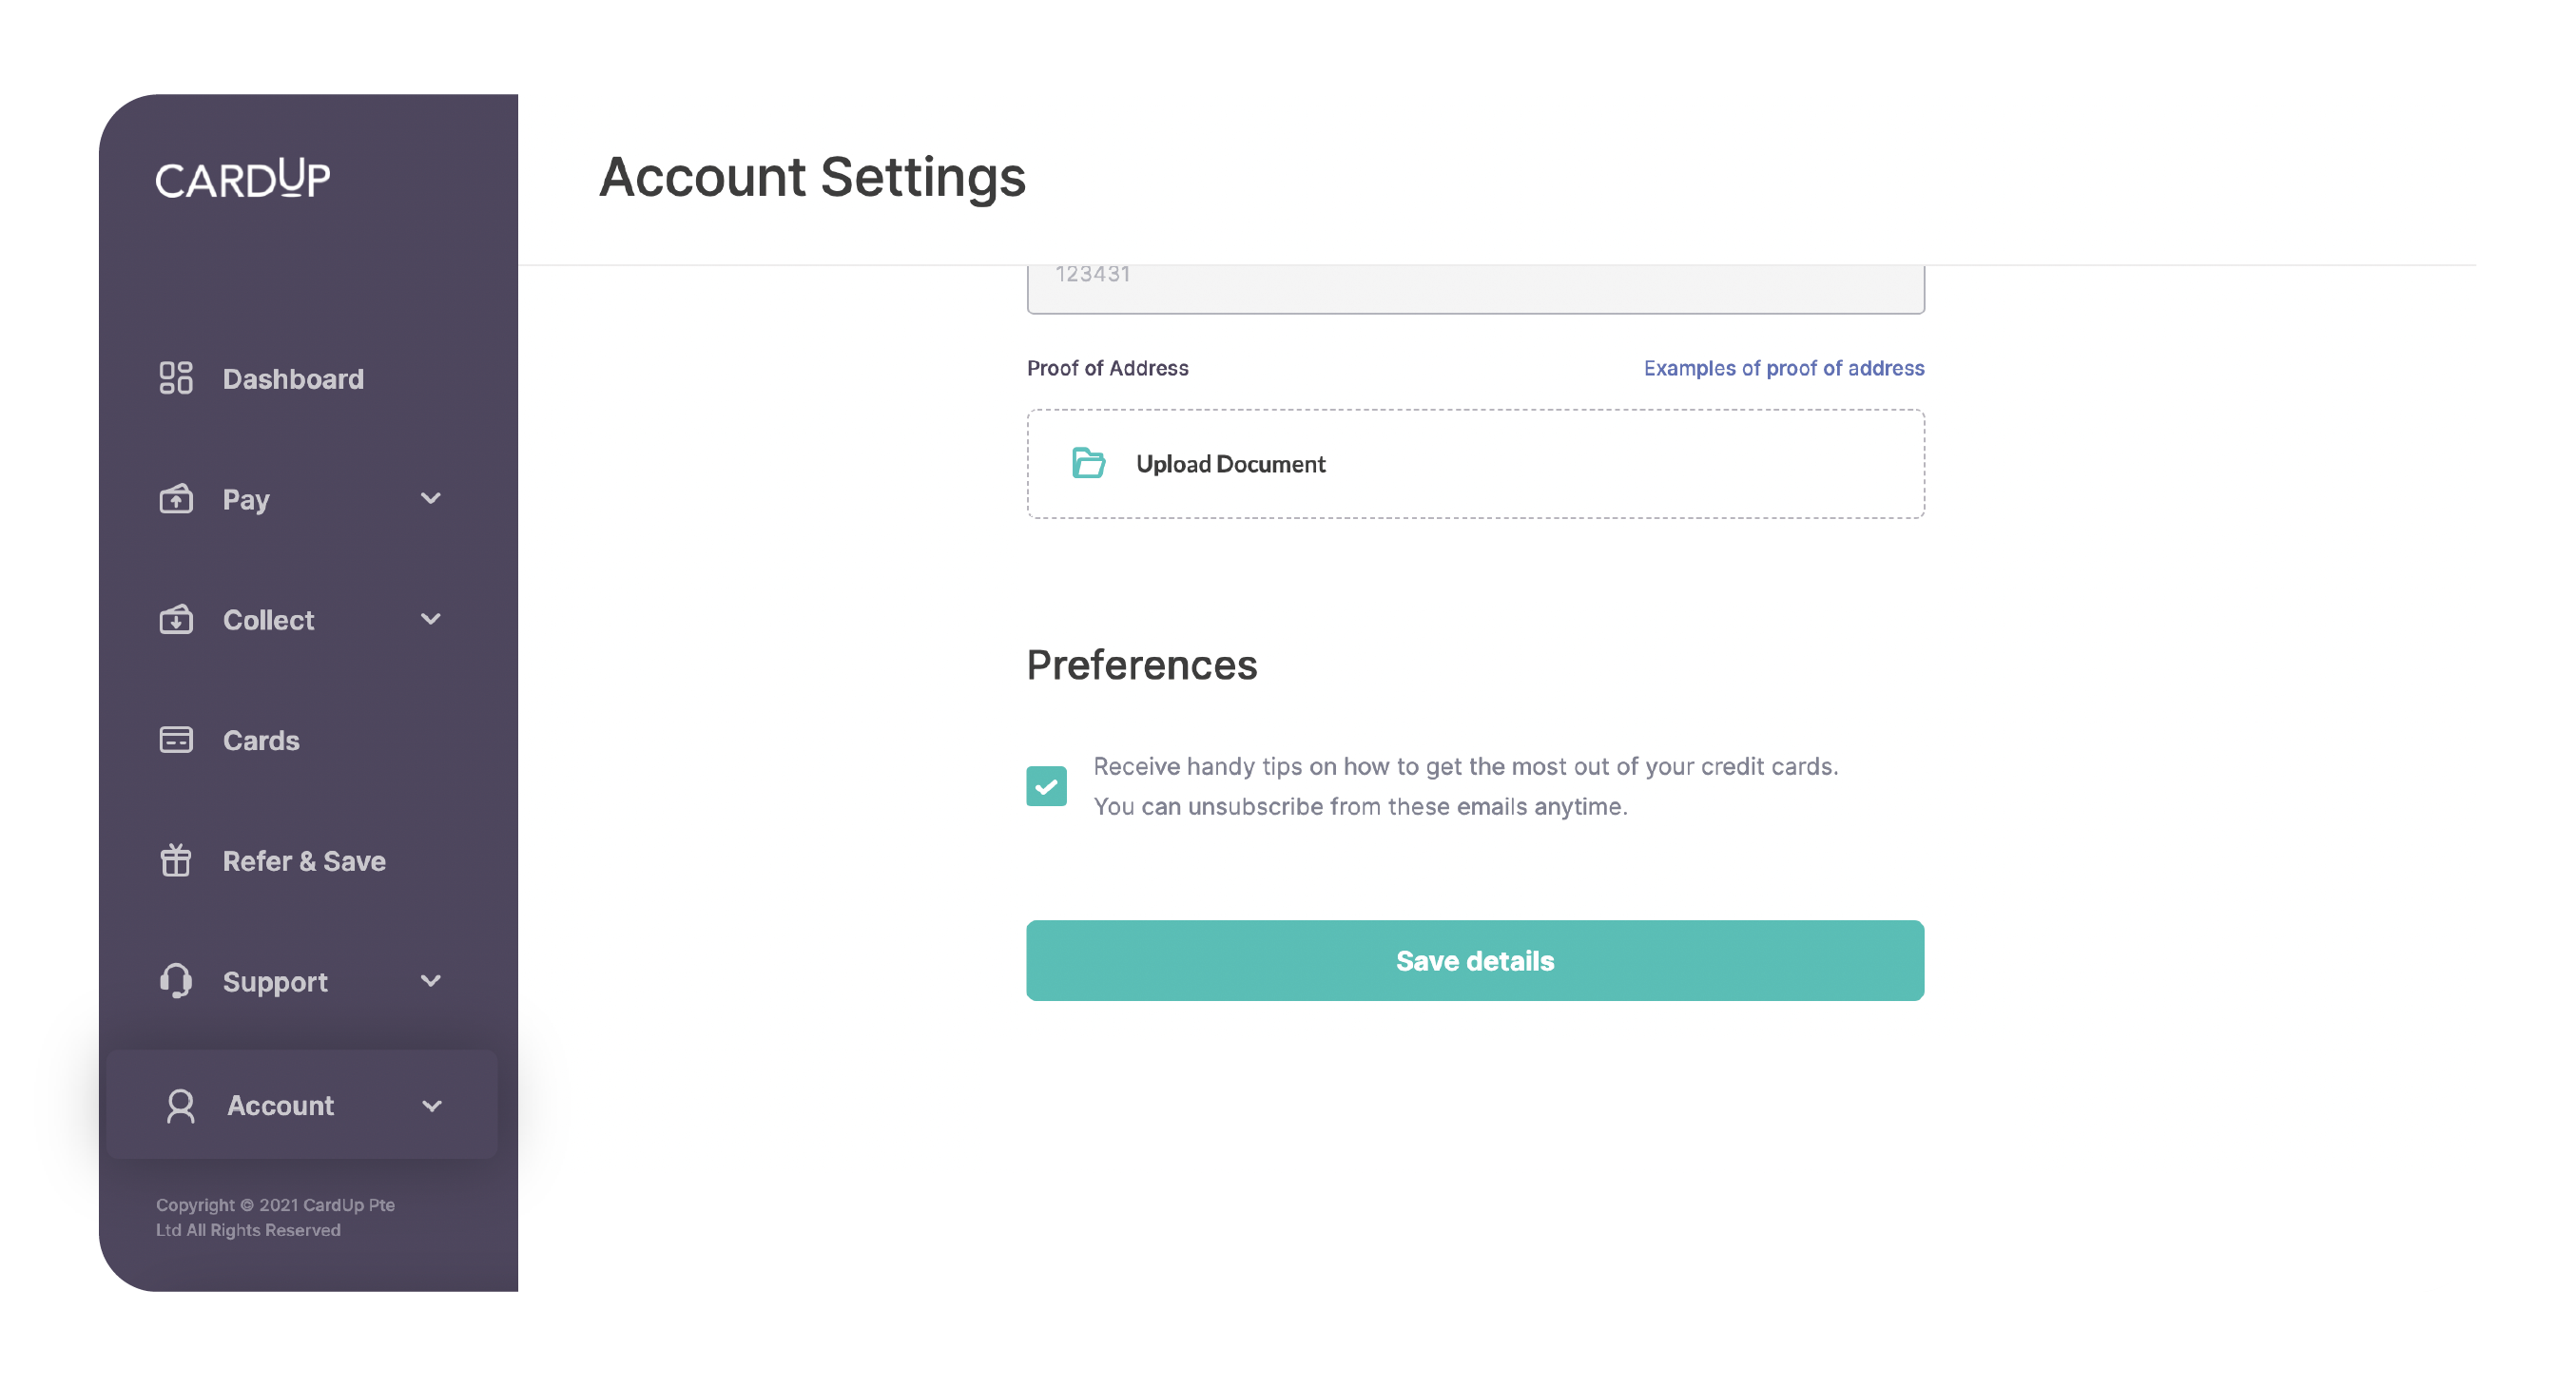Open Examples of proof of address link
Viewport: 2576px width, 1387px height.
click(x=1783, y=368)
